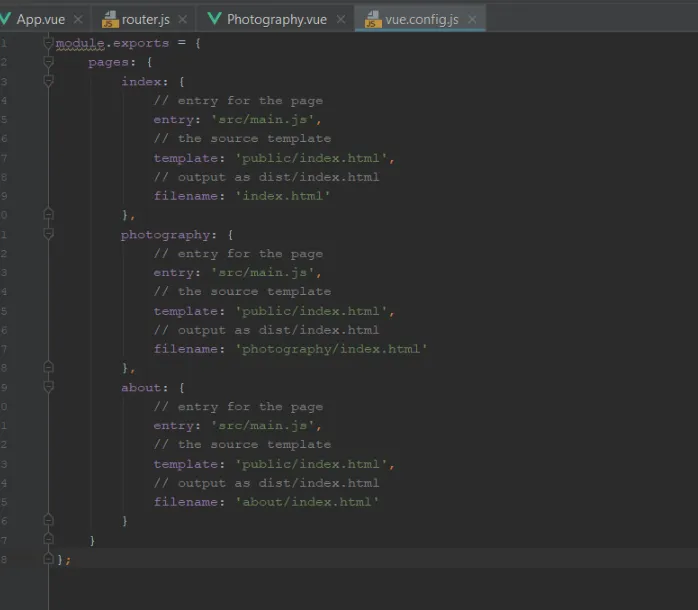The height and width of the screenshot is (610, 698).
Task: Collapse the about block fold marker
Action: 49,387
